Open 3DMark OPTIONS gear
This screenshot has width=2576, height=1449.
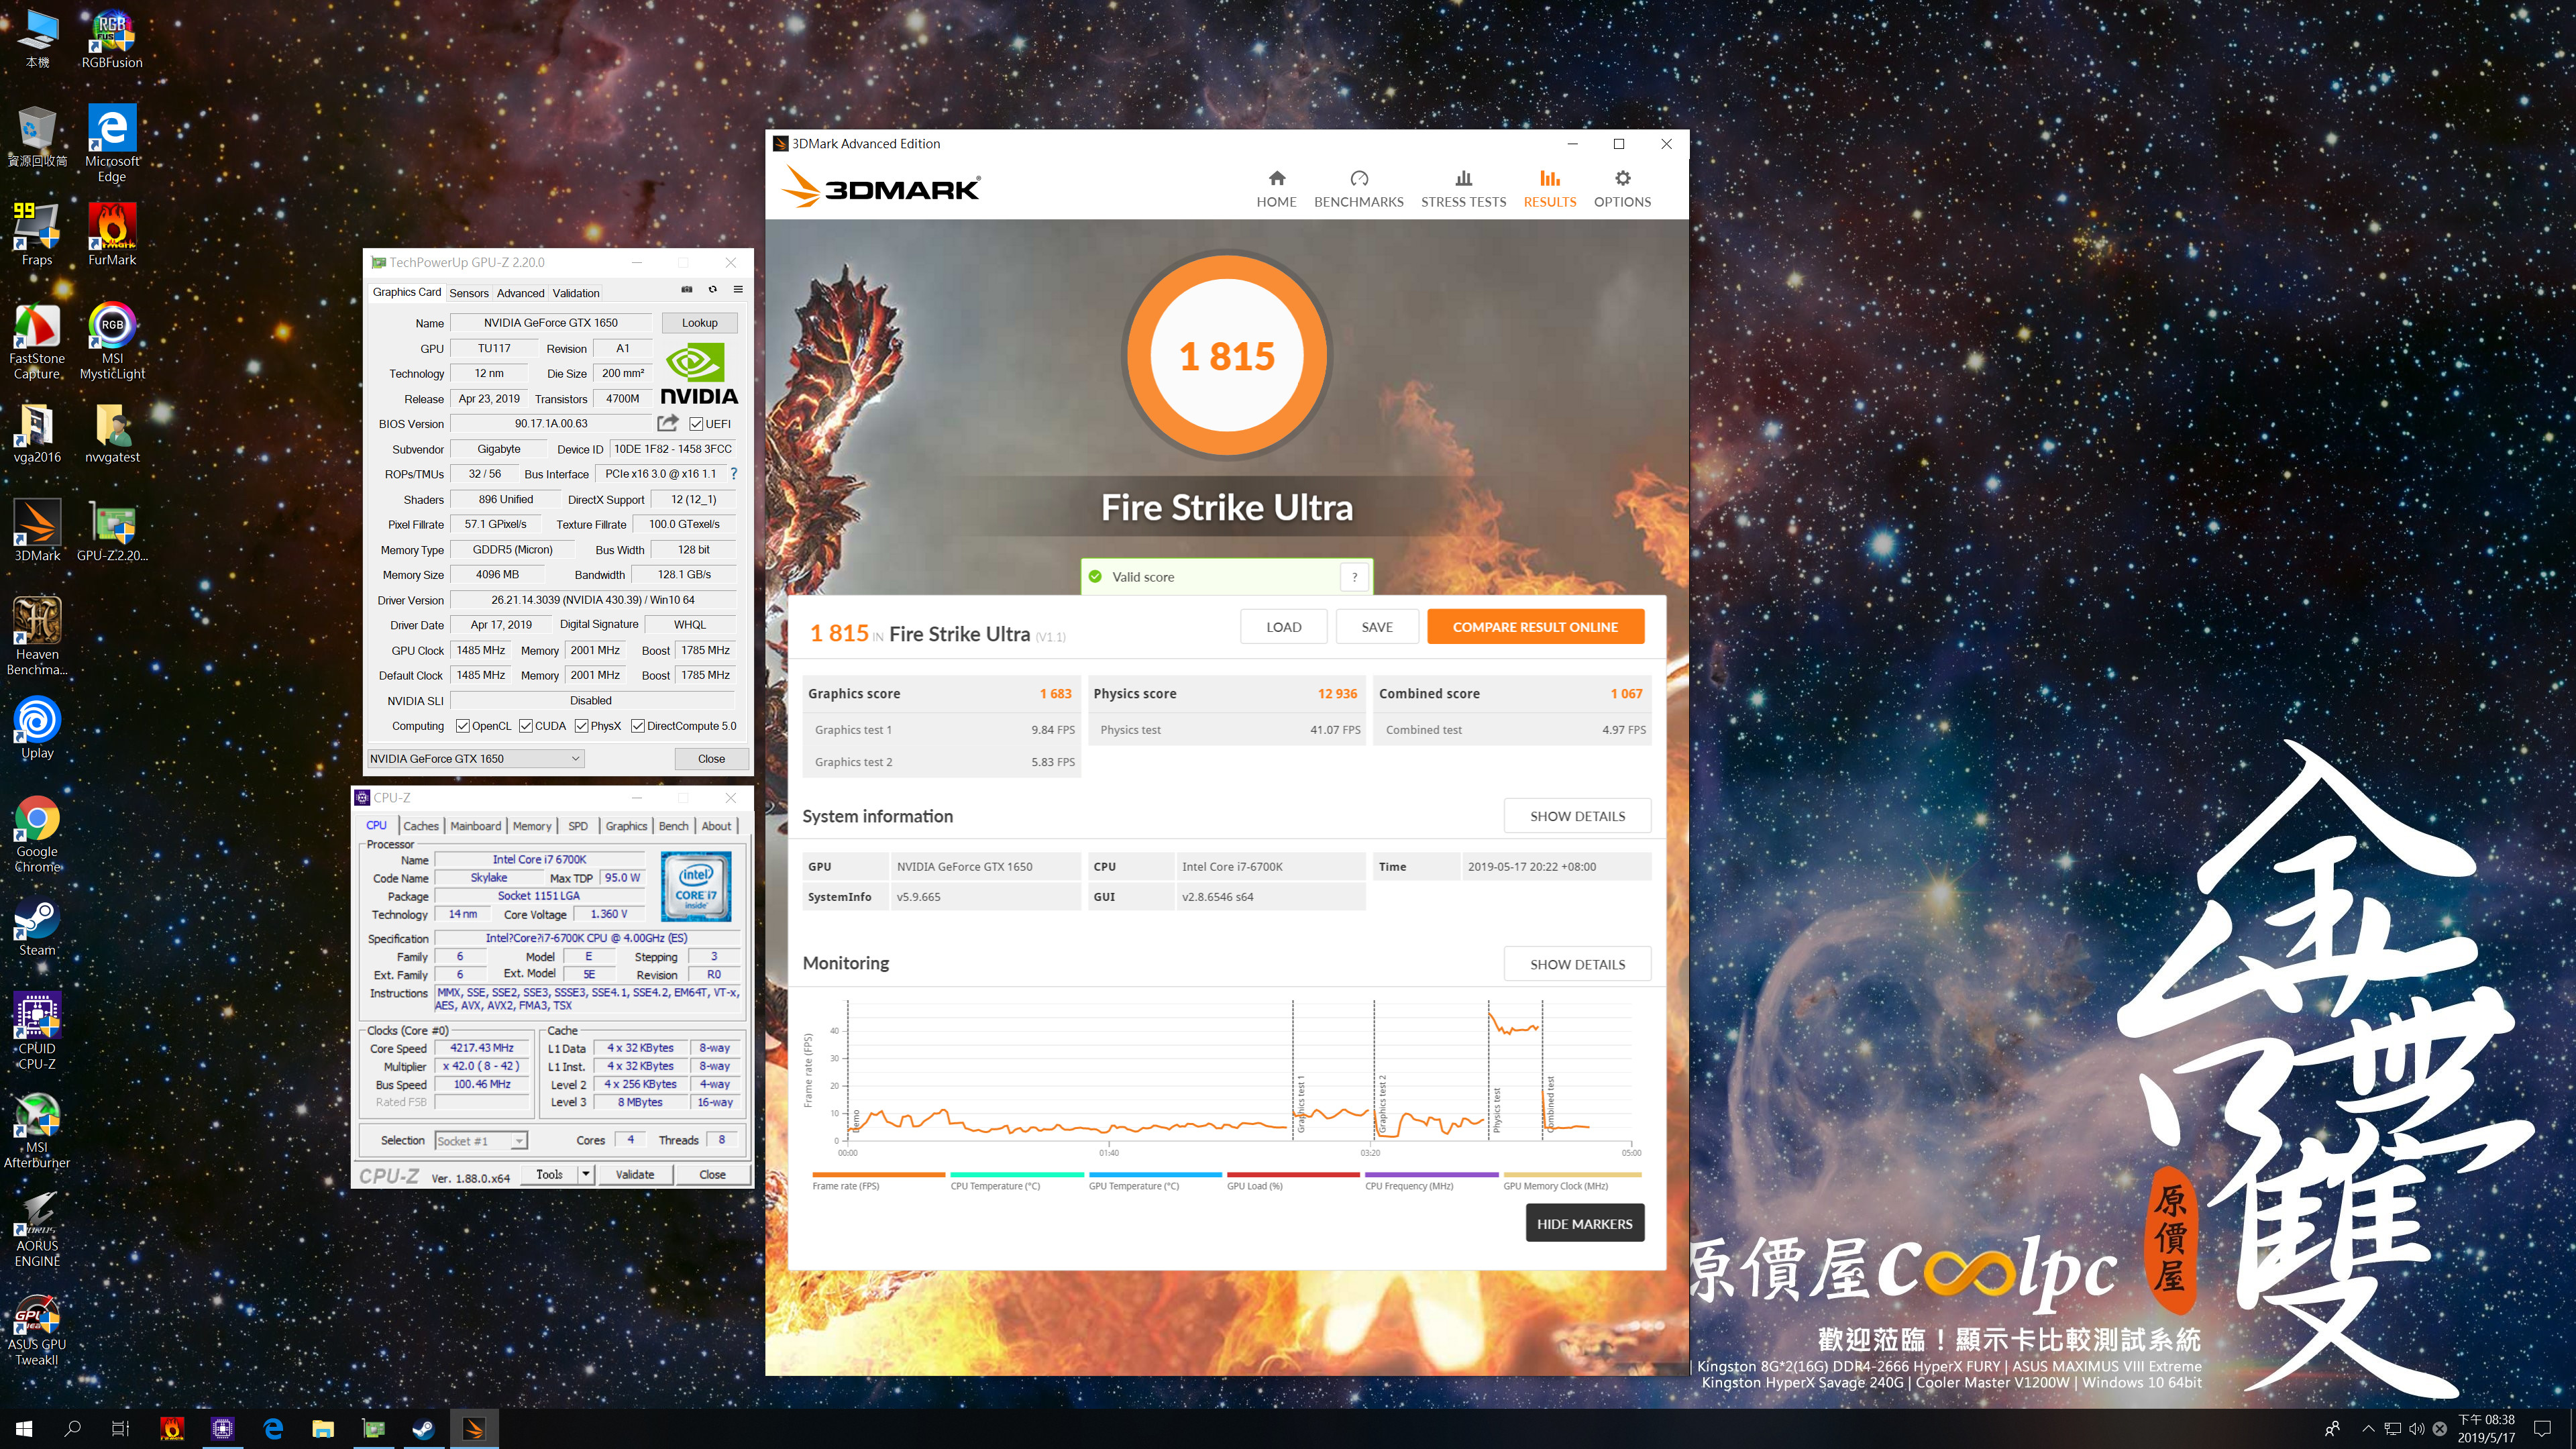1622,188
